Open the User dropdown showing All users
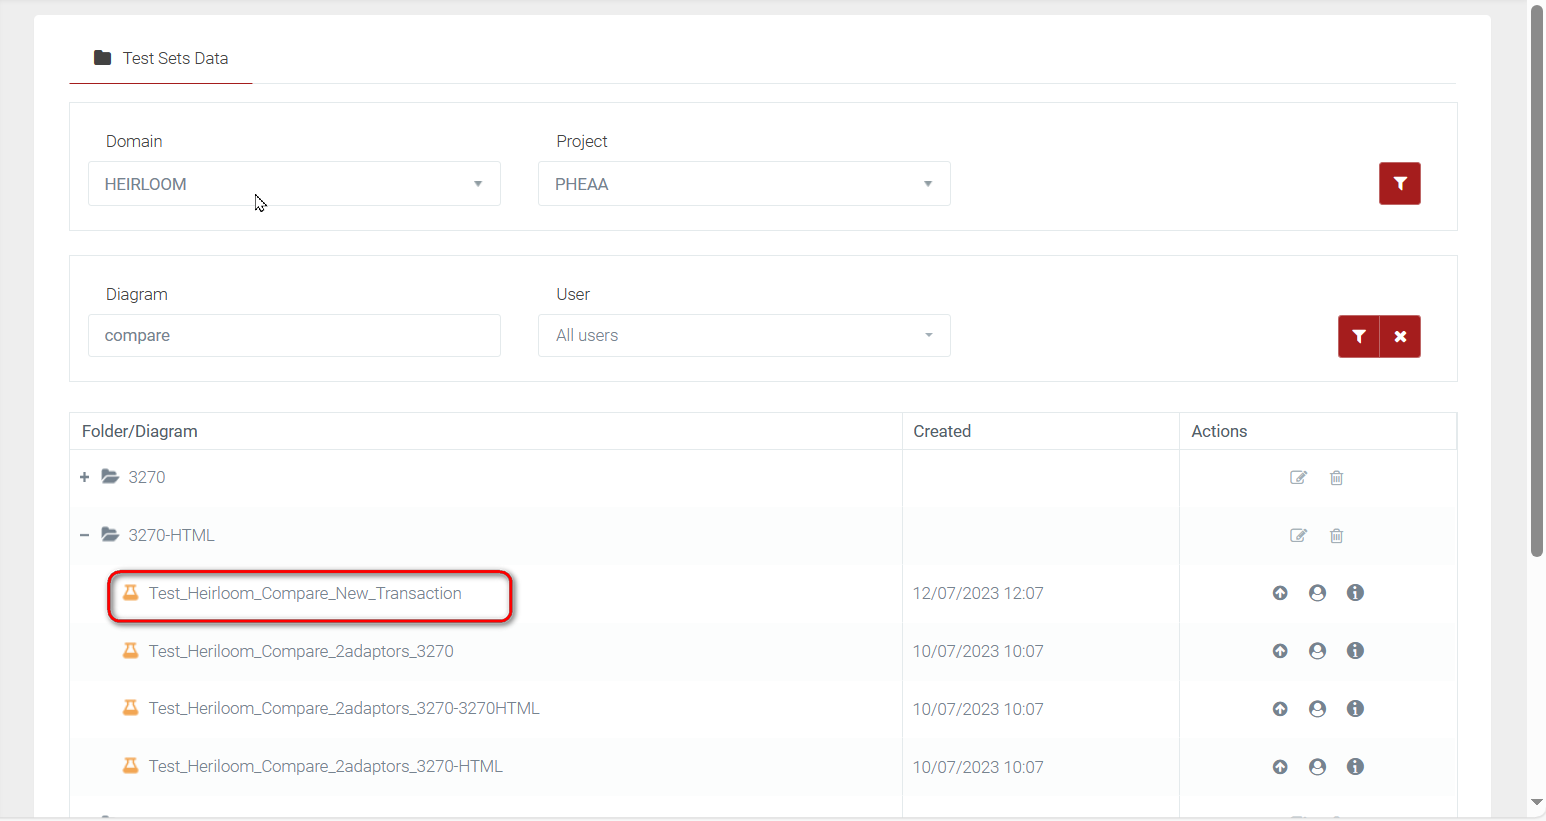This screenshot has width=1546, height=821. [x=744, y=336]
